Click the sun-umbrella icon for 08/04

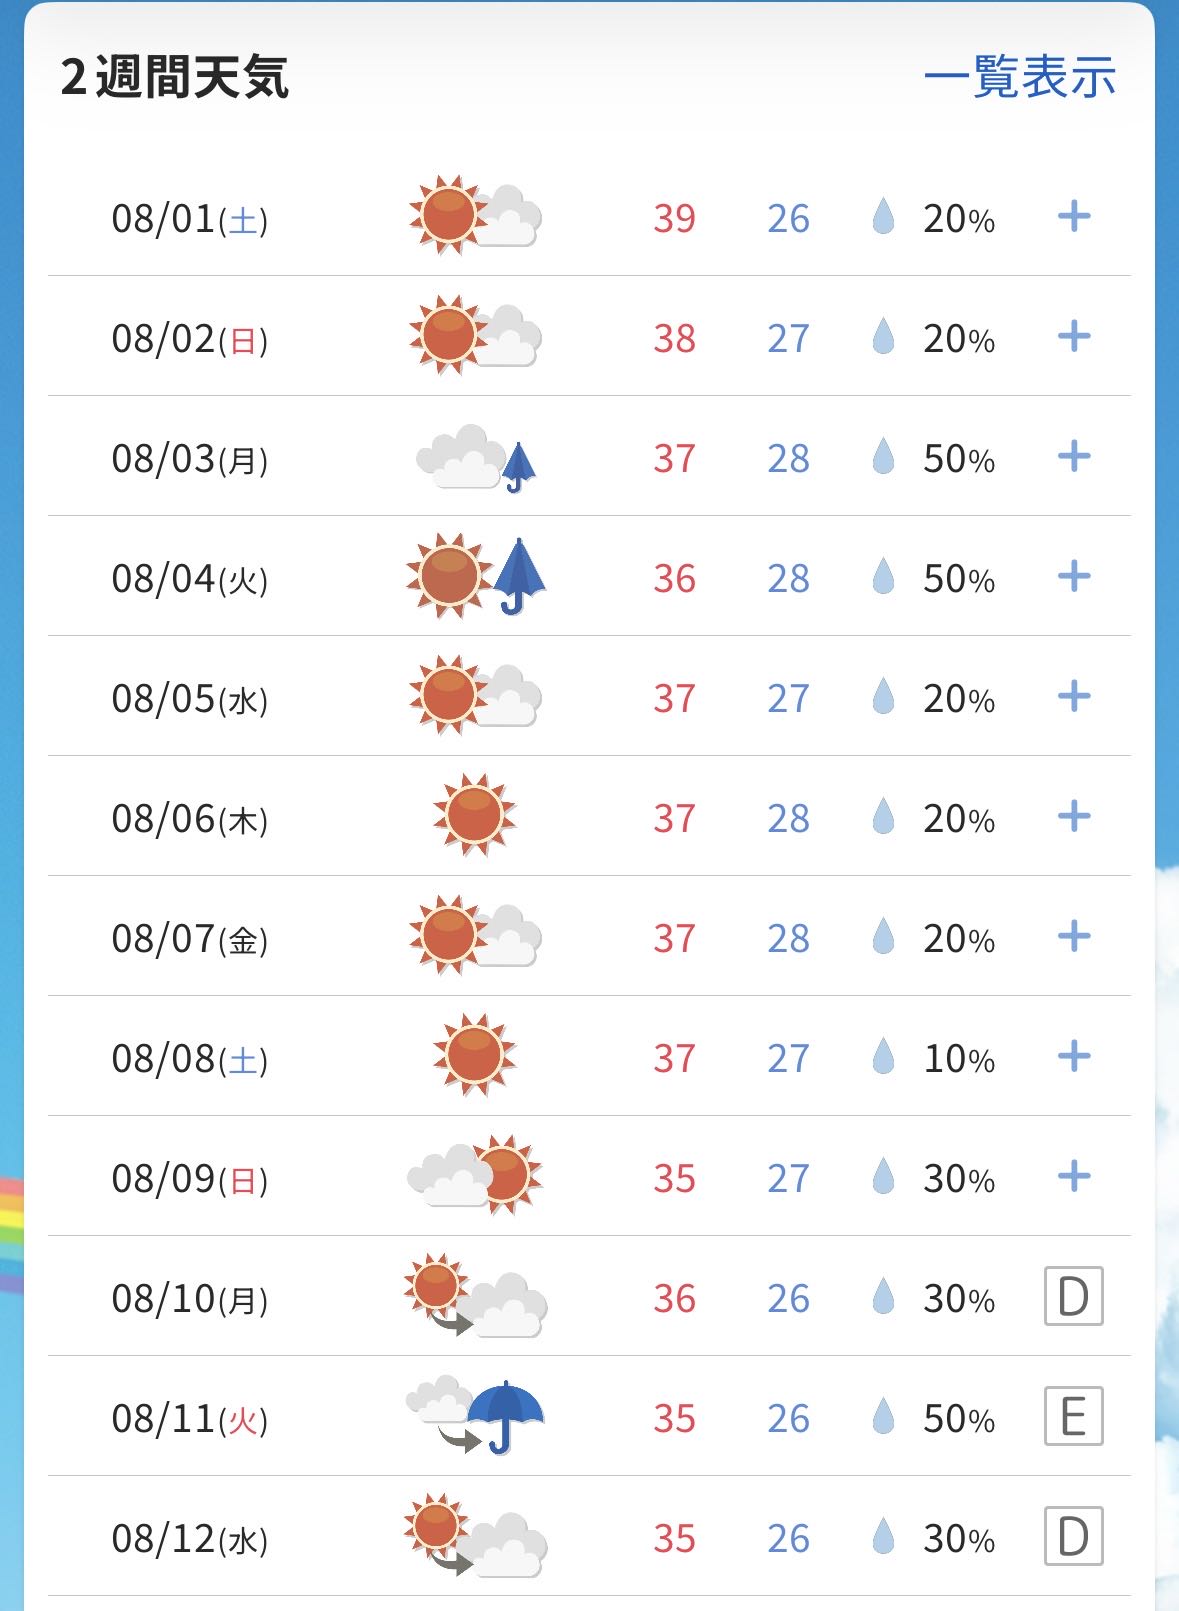point(476,576)
